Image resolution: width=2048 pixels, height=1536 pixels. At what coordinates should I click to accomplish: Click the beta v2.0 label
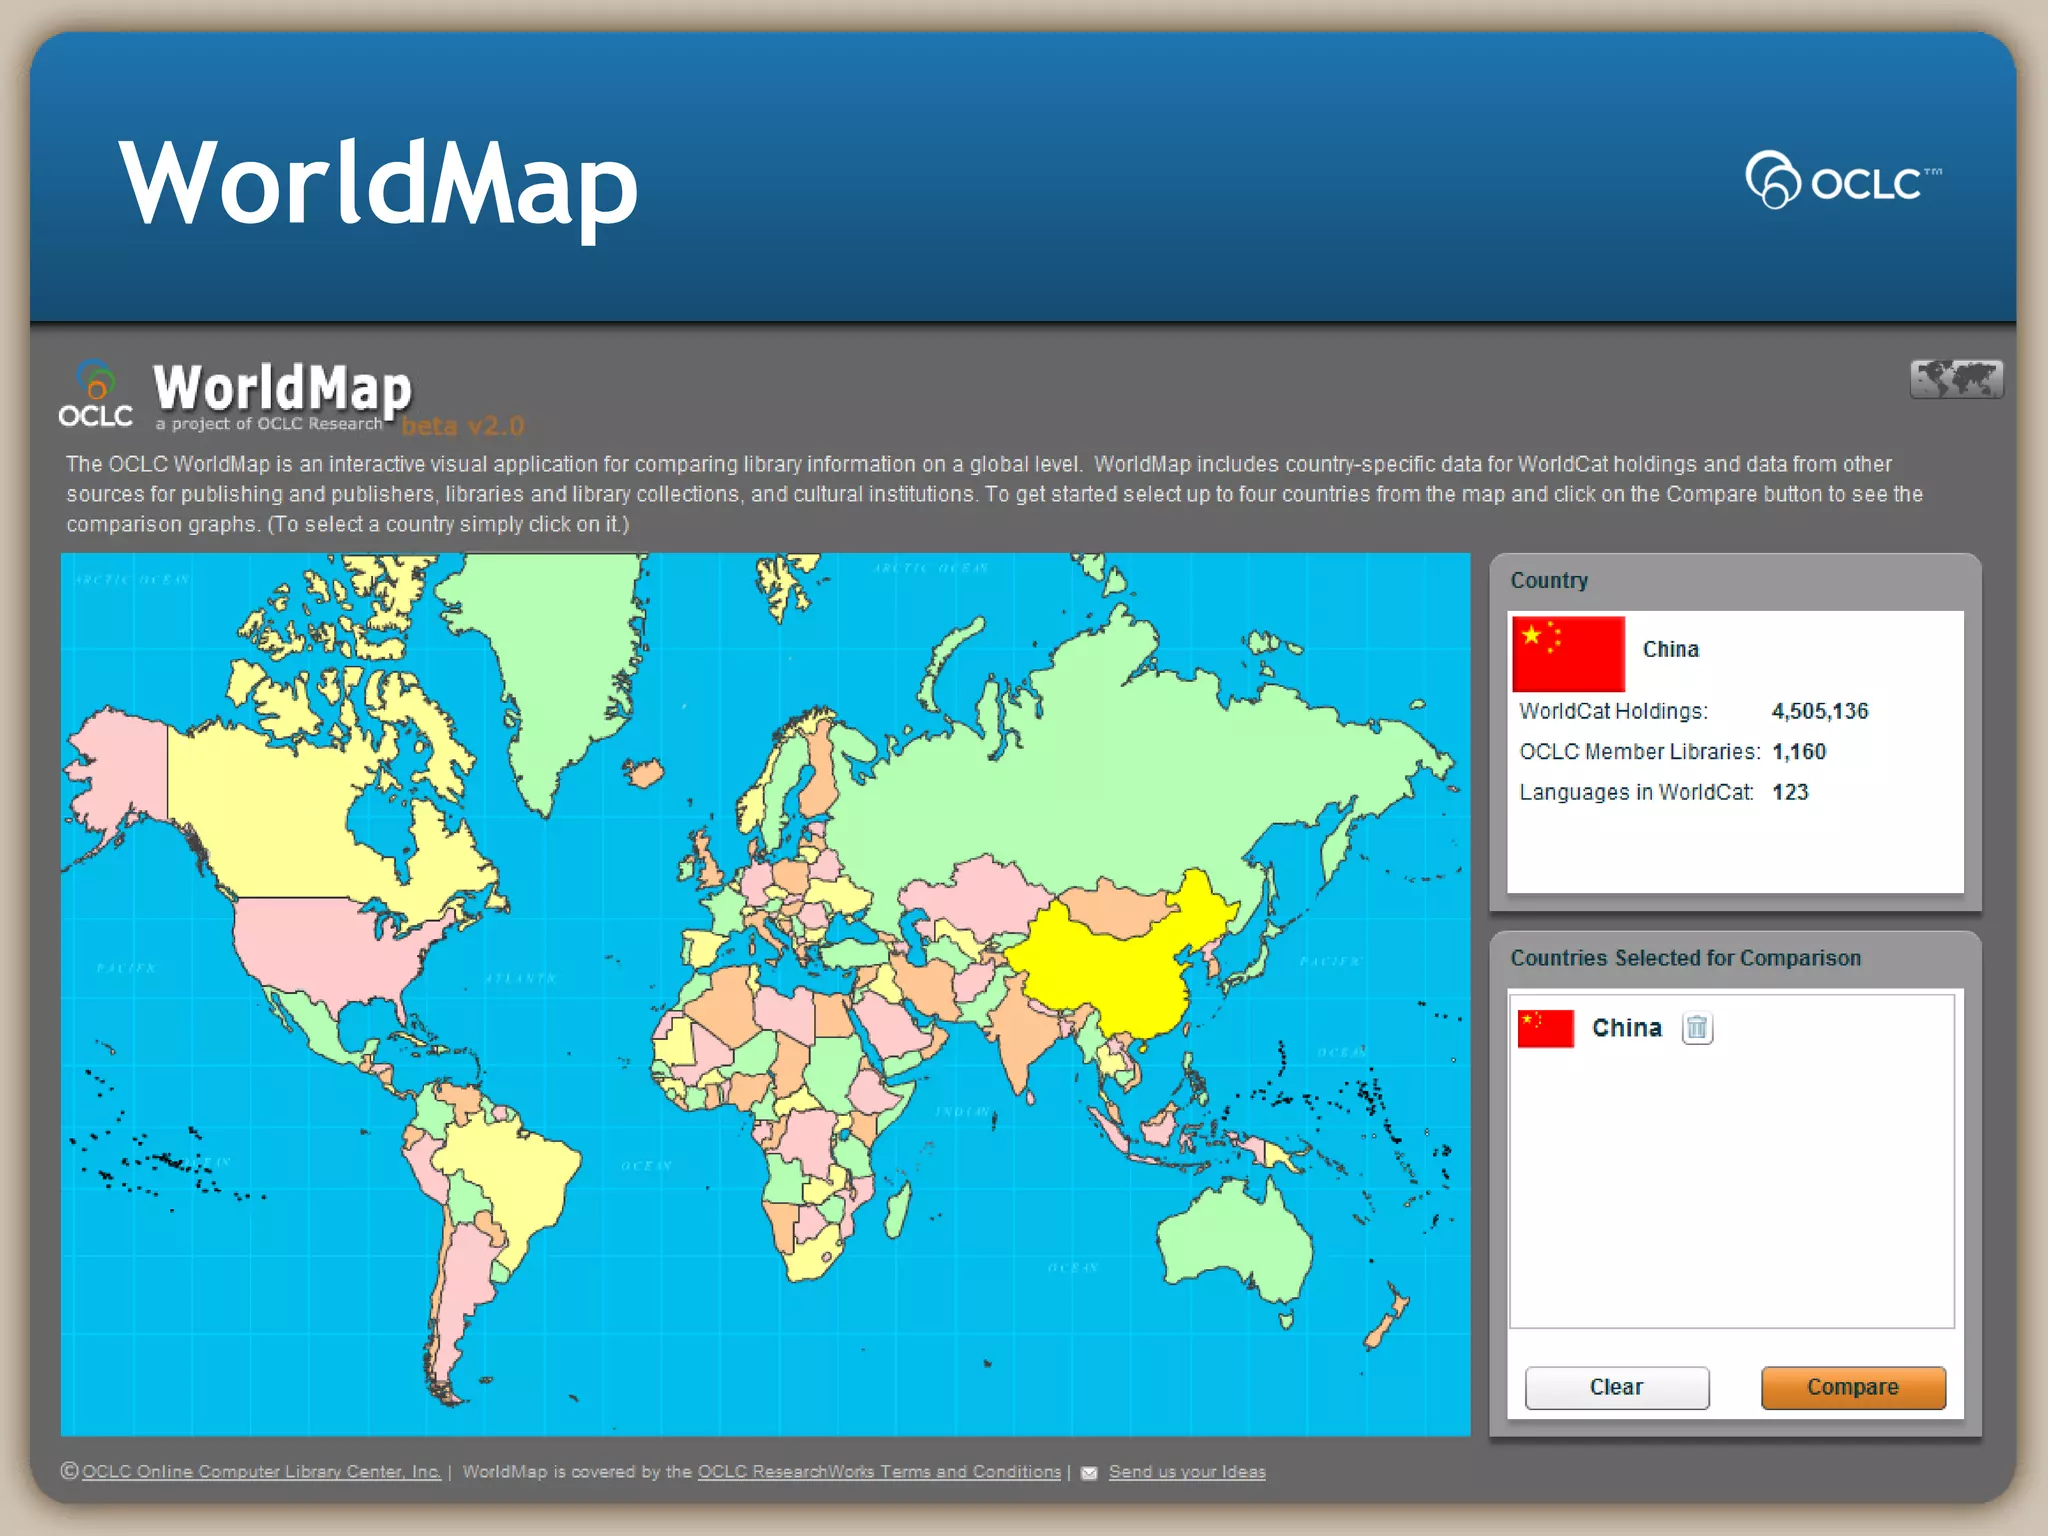(462, 426)
